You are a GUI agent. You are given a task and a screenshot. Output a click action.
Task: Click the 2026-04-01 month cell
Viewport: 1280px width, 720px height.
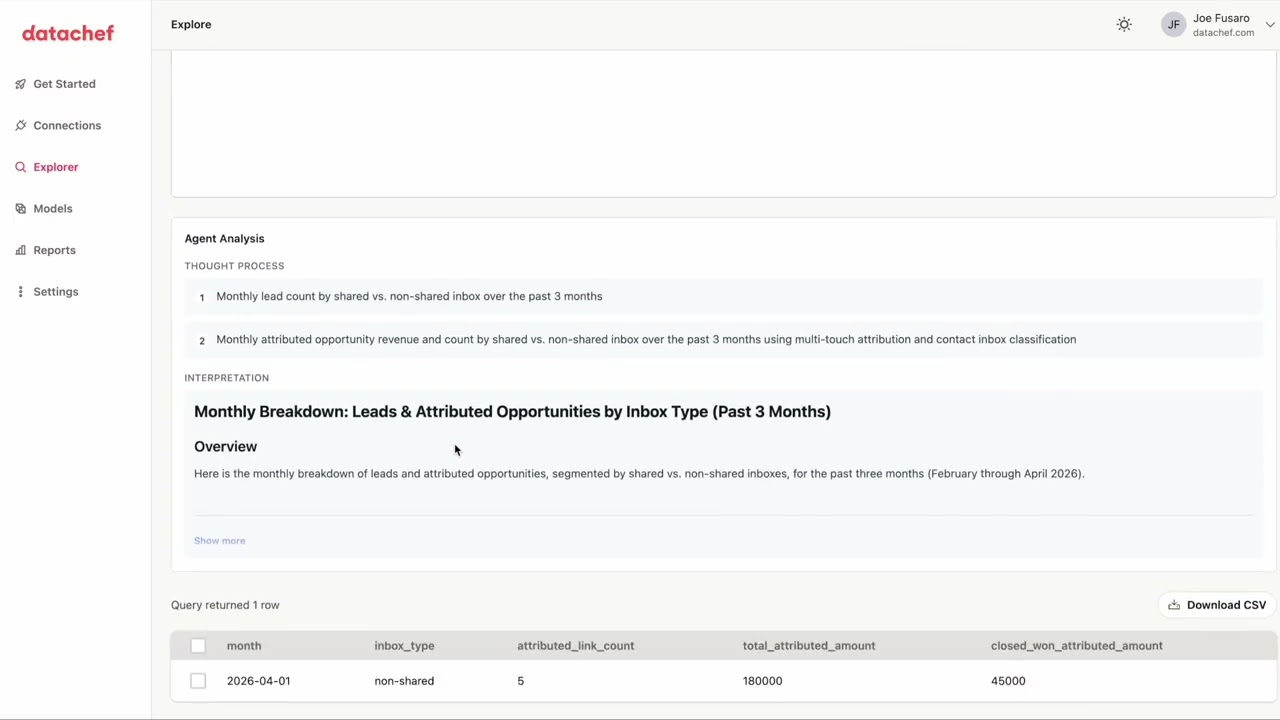click(x=258, y=681)
